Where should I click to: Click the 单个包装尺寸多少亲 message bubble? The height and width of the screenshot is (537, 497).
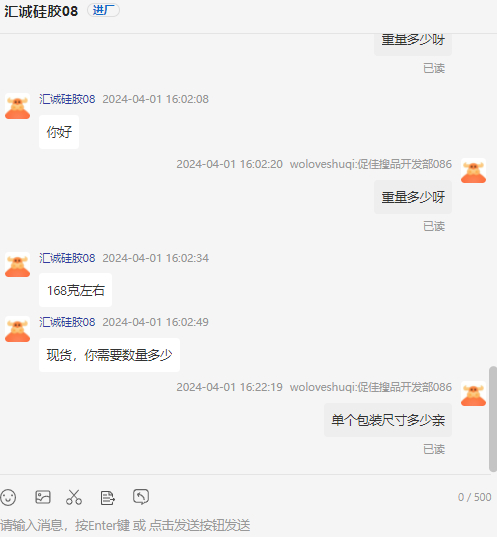[388, 420]
